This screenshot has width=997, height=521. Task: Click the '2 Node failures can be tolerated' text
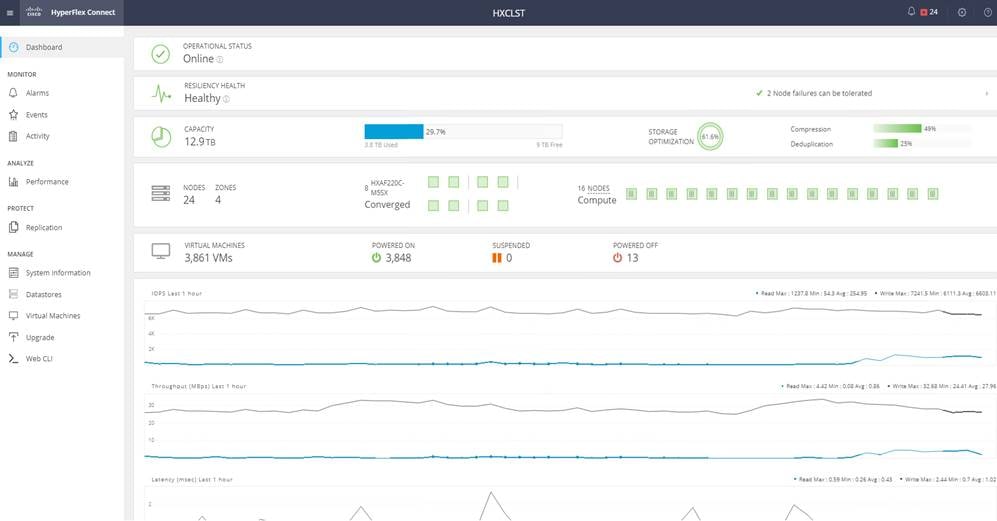(x=819, y=94)
